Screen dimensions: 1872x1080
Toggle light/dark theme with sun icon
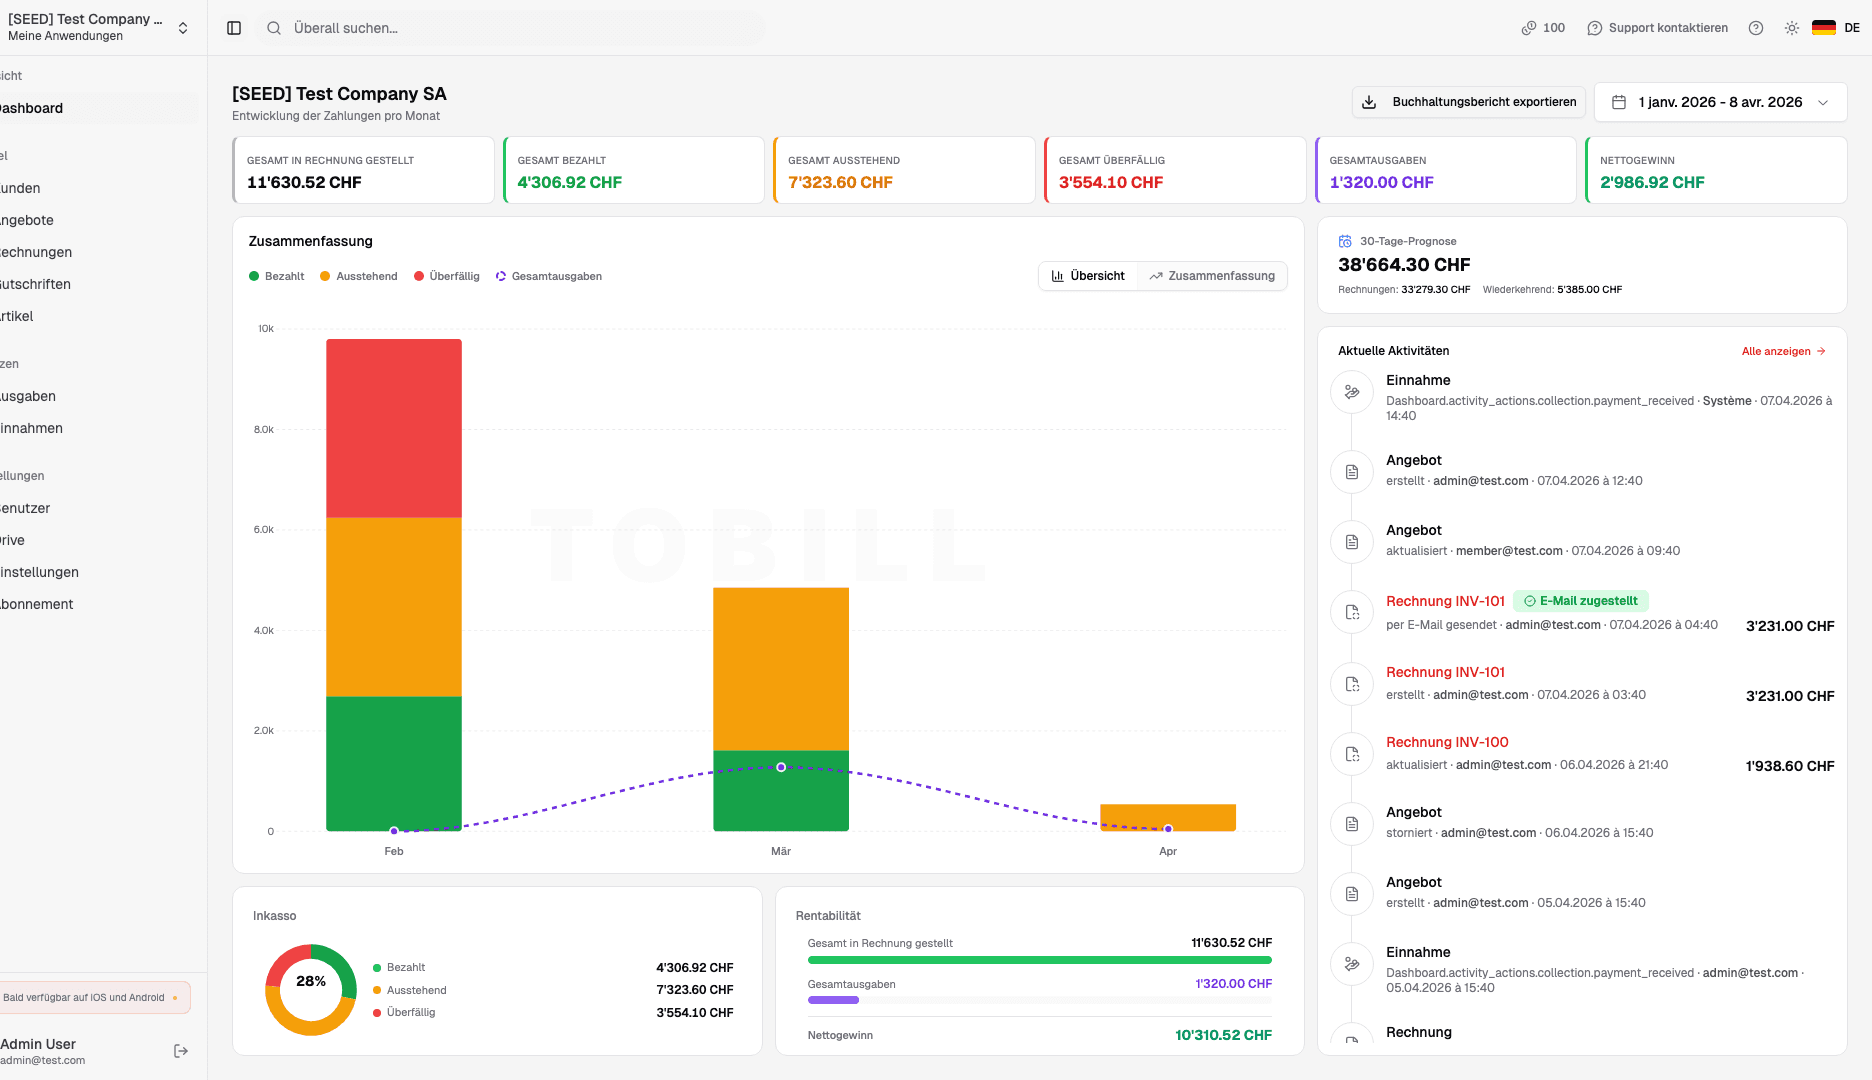(x=1791, y=28)
